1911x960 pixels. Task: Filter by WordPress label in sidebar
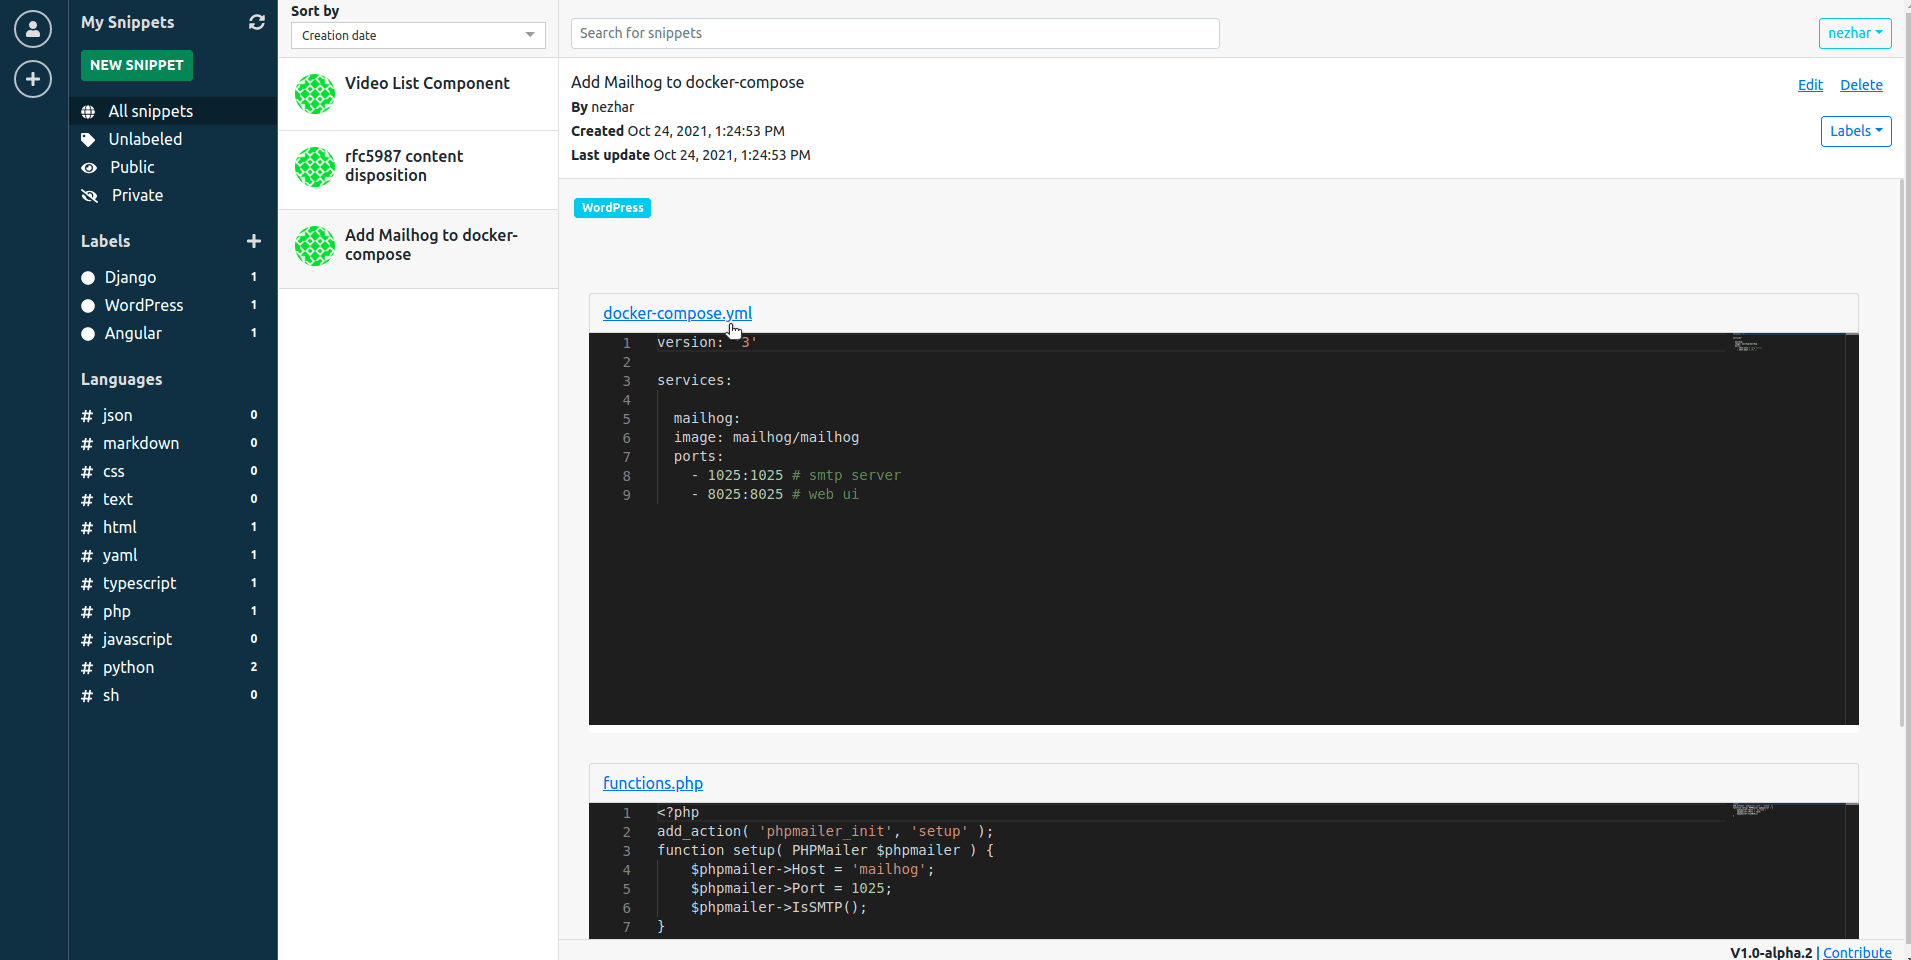(144, 305)
